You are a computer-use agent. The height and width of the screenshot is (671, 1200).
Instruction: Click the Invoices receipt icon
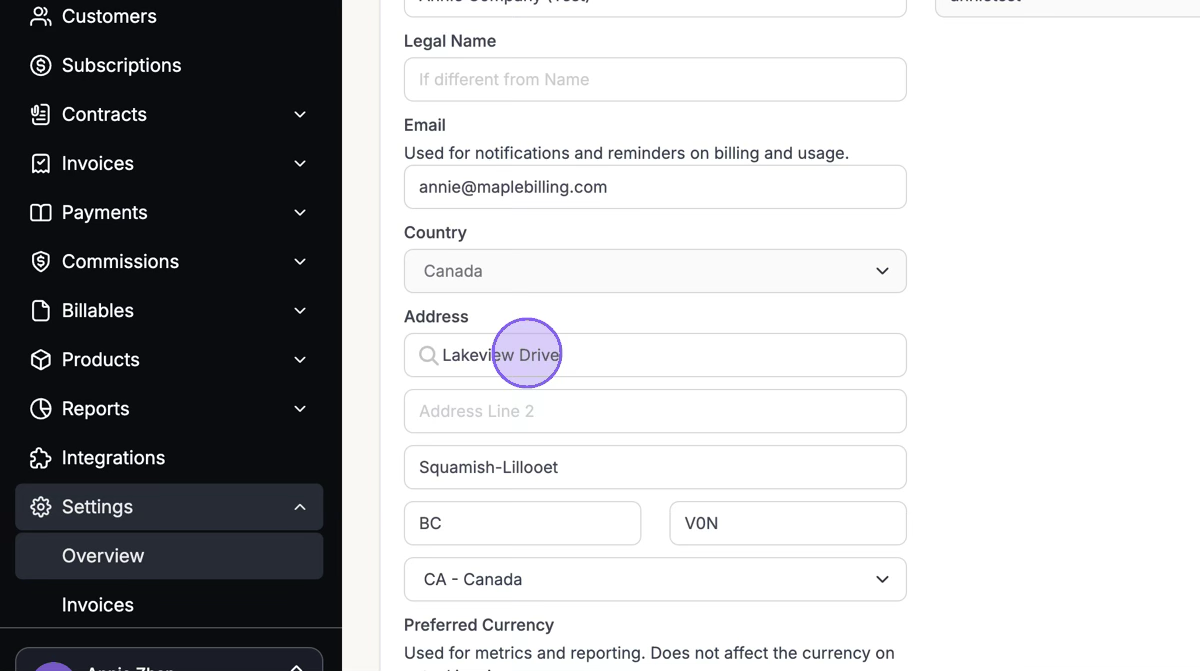[x=40, y=163]
